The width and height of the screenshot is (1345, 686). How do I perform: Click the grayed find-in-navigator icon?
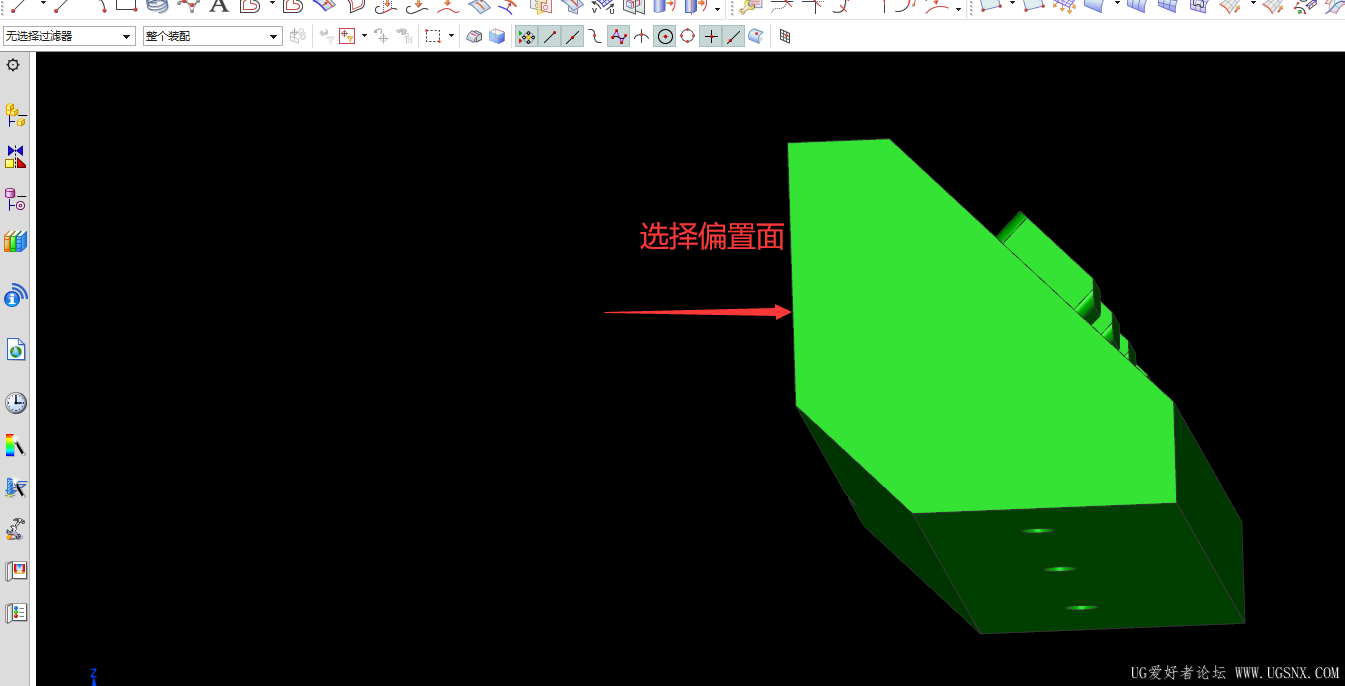[x=404, y=37]
